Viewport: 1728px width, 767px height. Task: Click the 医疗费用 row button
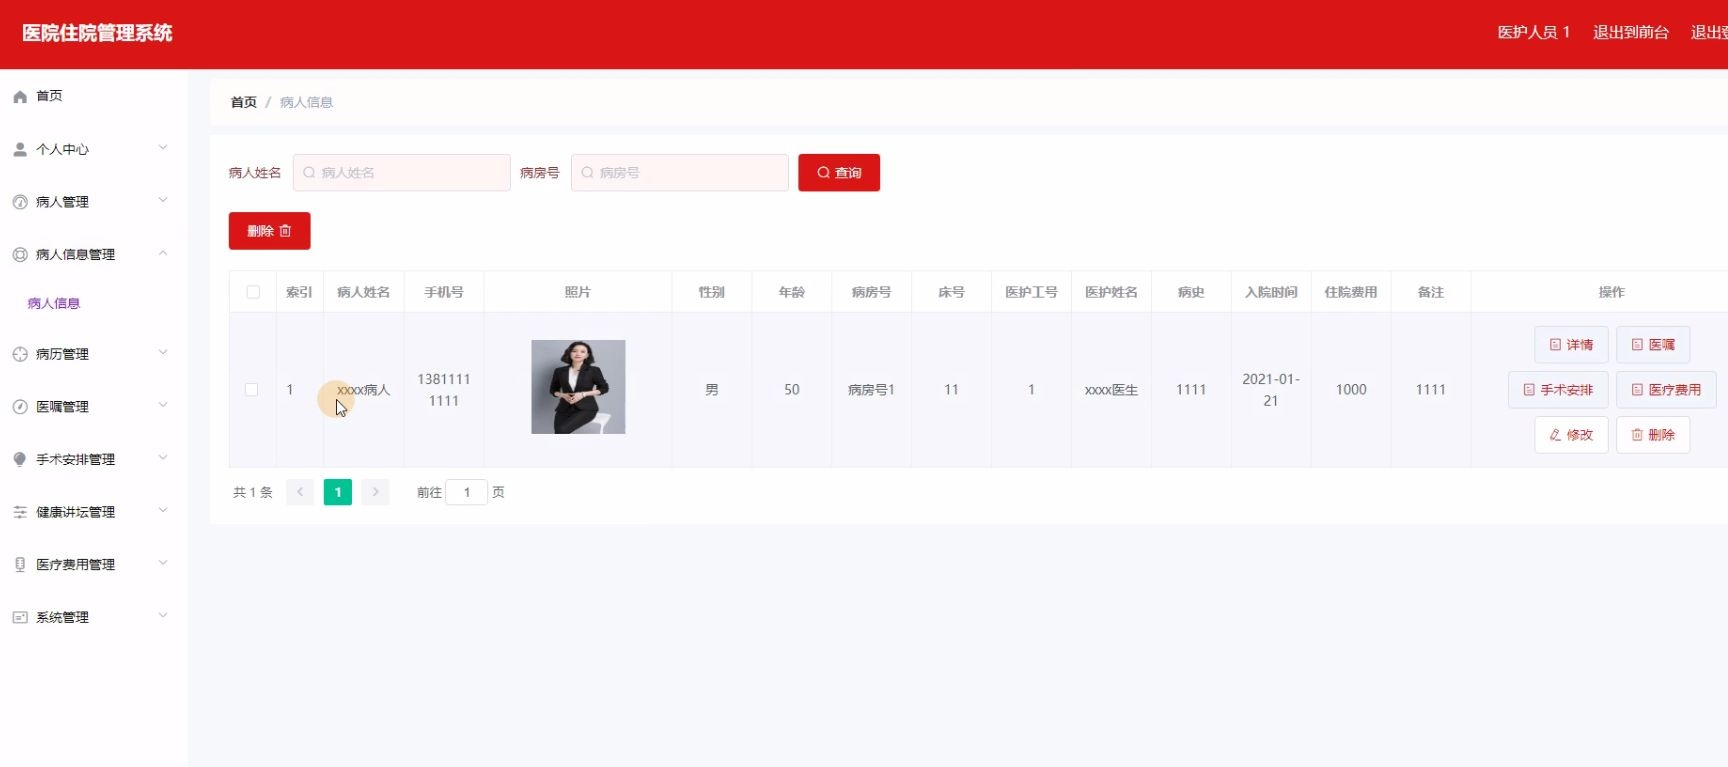1666,390
